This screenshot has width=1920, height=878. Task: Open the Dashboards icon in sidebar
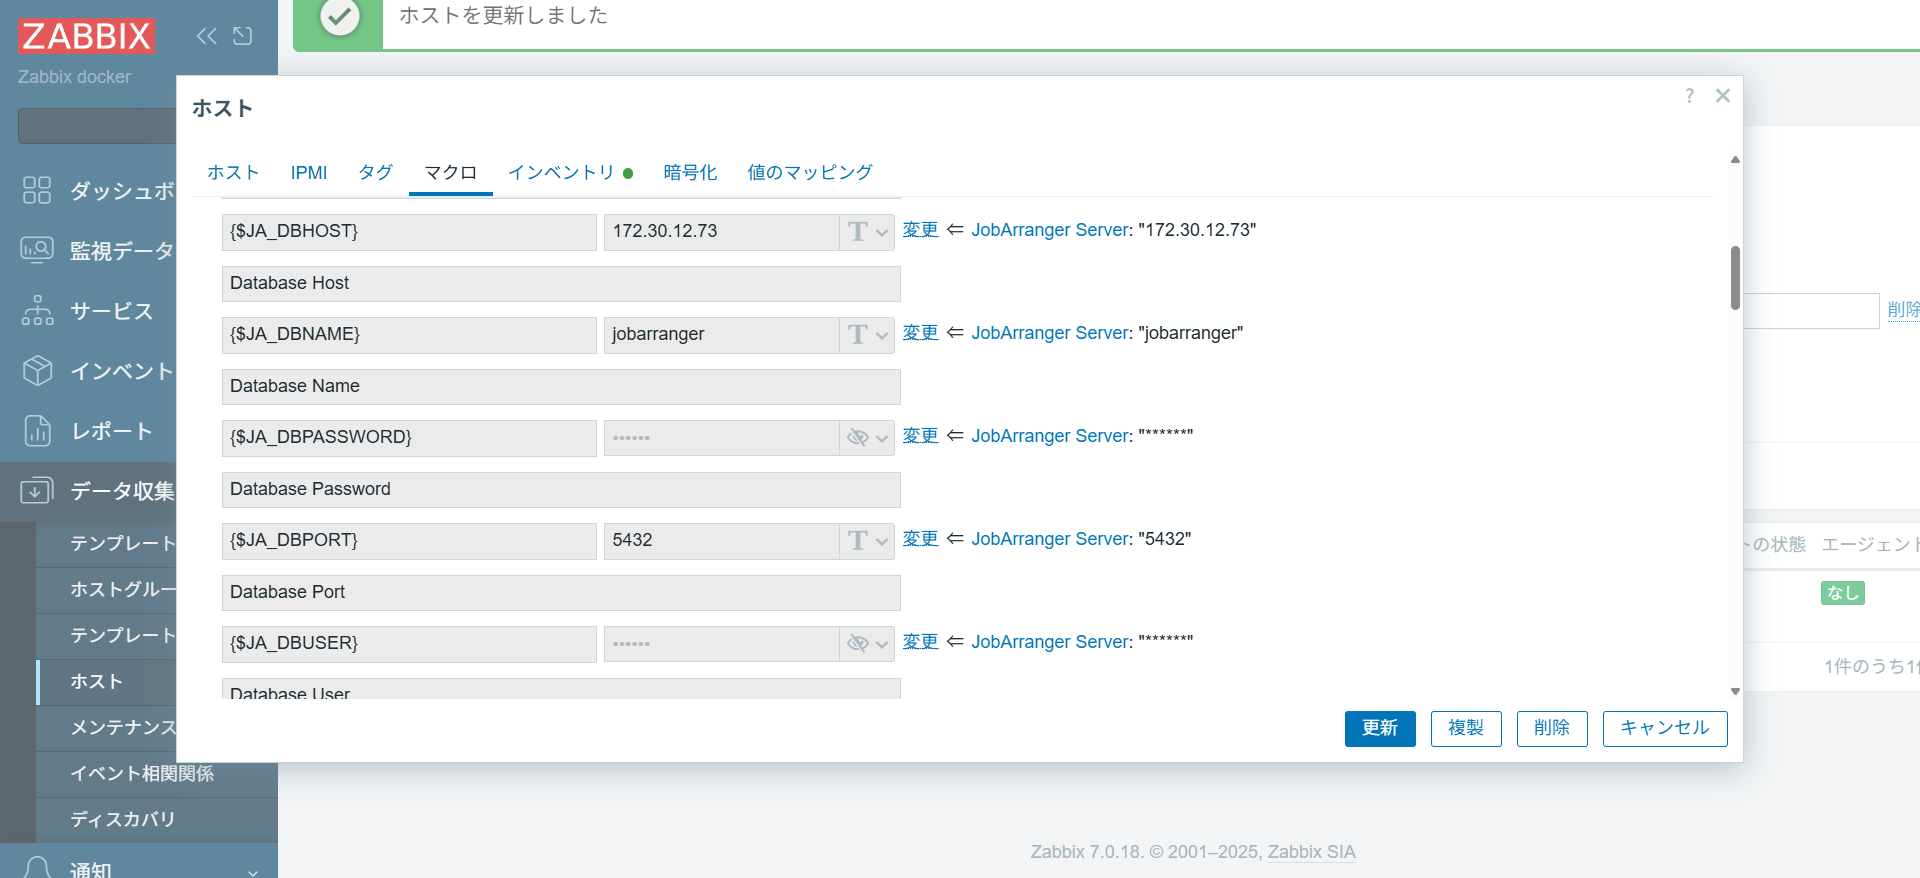(37, 190)
